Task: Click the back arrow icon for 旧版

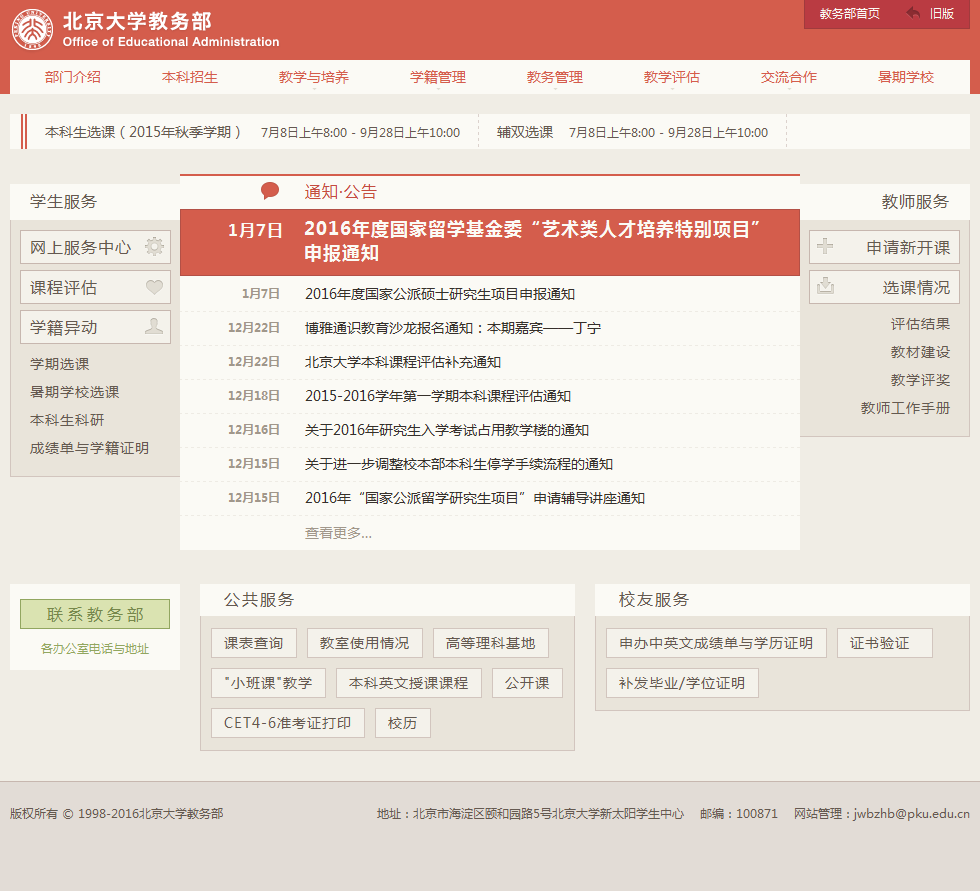Action: [x=913, y=13]
